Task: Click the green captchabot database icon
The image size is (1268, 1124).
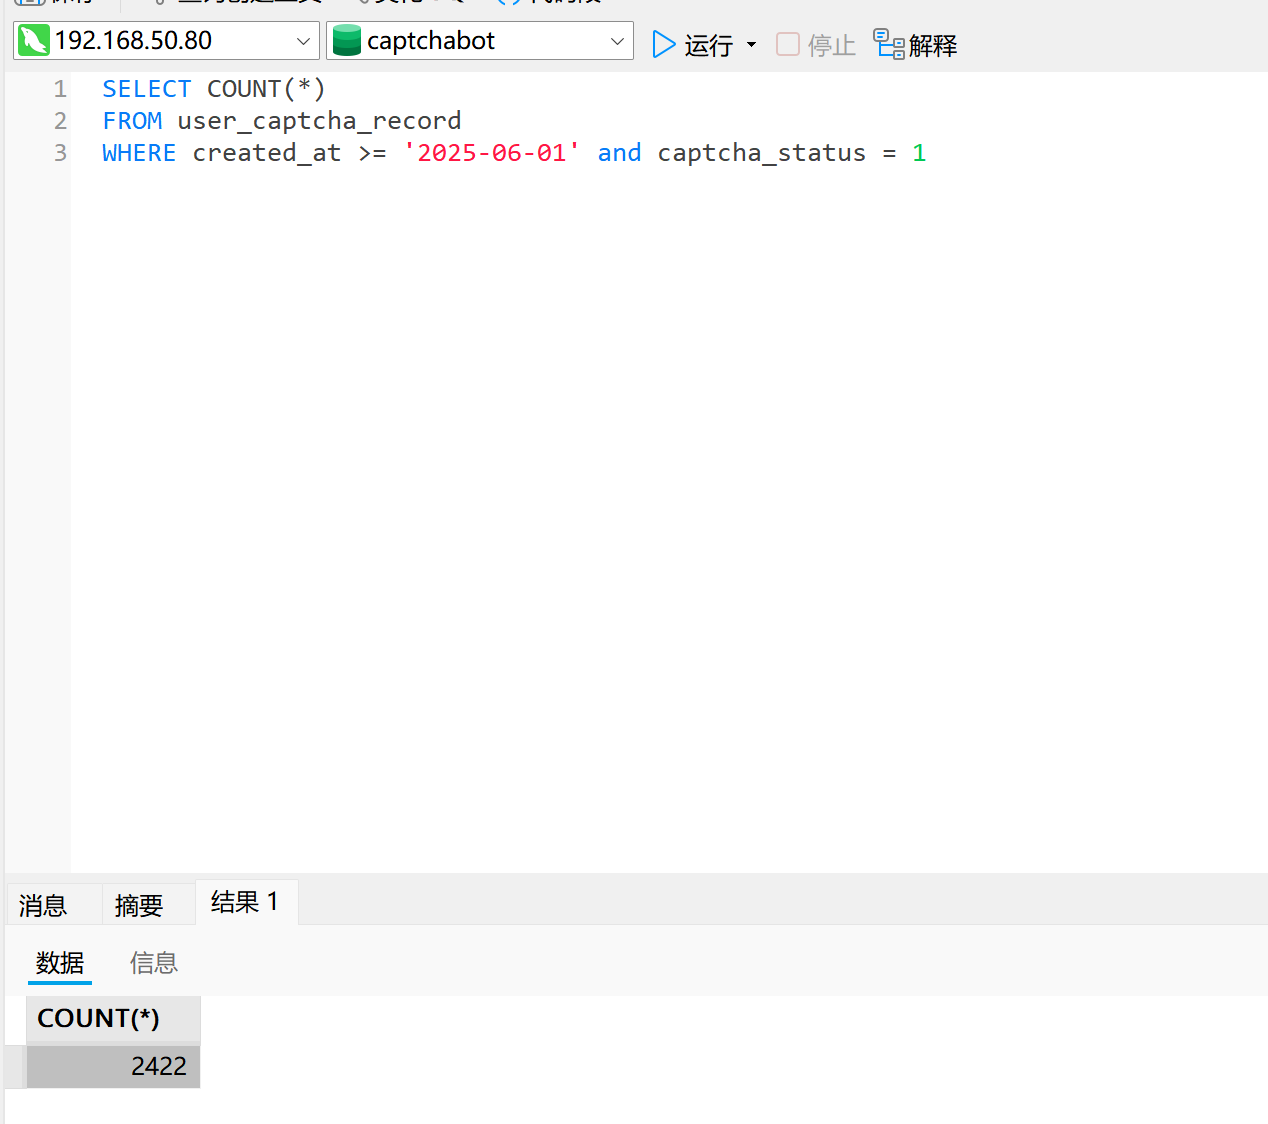Action: coord(346,41)
